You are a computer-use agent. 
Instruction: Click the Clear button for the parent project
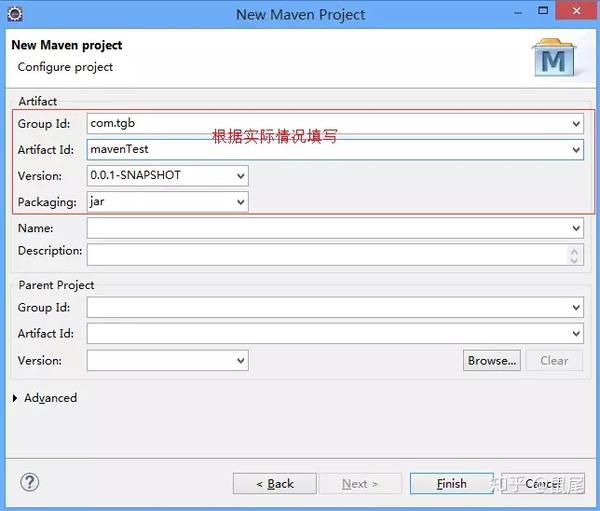pos(554,360)
